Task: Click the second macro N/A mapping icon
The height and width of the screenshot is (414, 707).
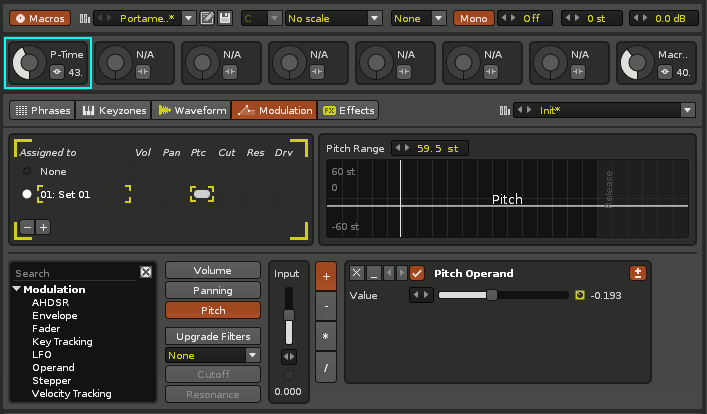Action: click(x=143, y=72)
